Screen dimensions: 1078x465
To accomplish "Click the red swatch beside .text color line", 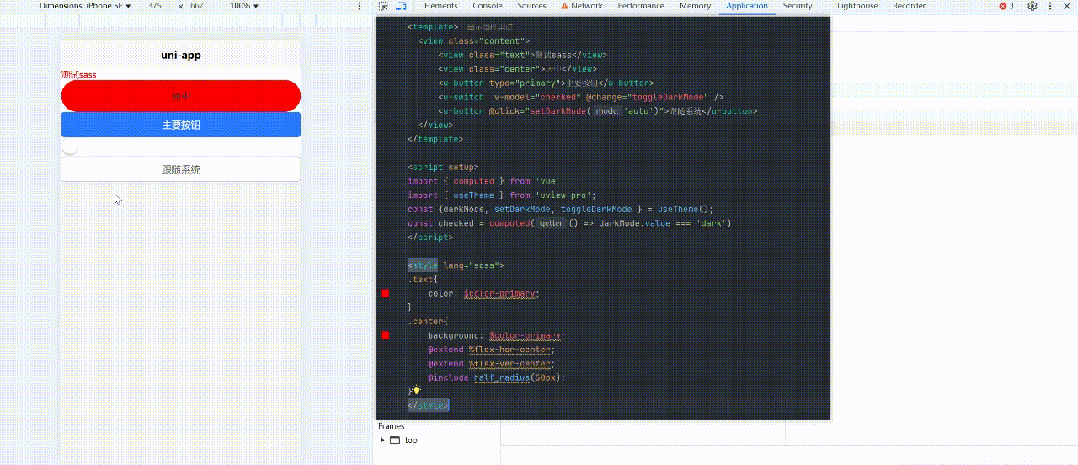I will coord(385,294).
